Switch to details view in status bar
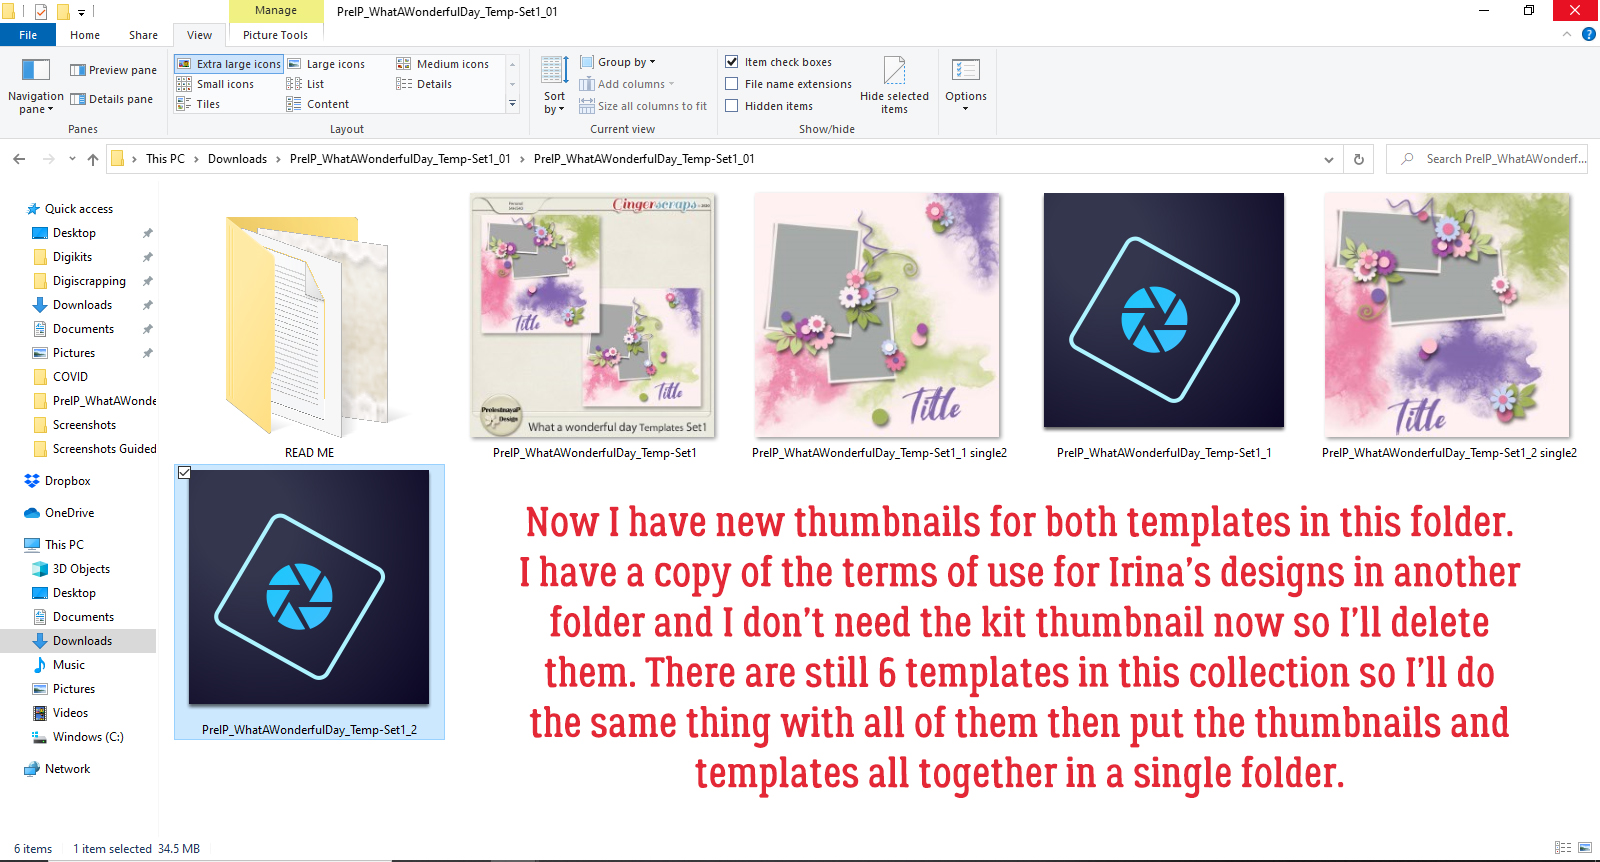The width and height of the screenshot is (1600, 862). (1563, 848)
